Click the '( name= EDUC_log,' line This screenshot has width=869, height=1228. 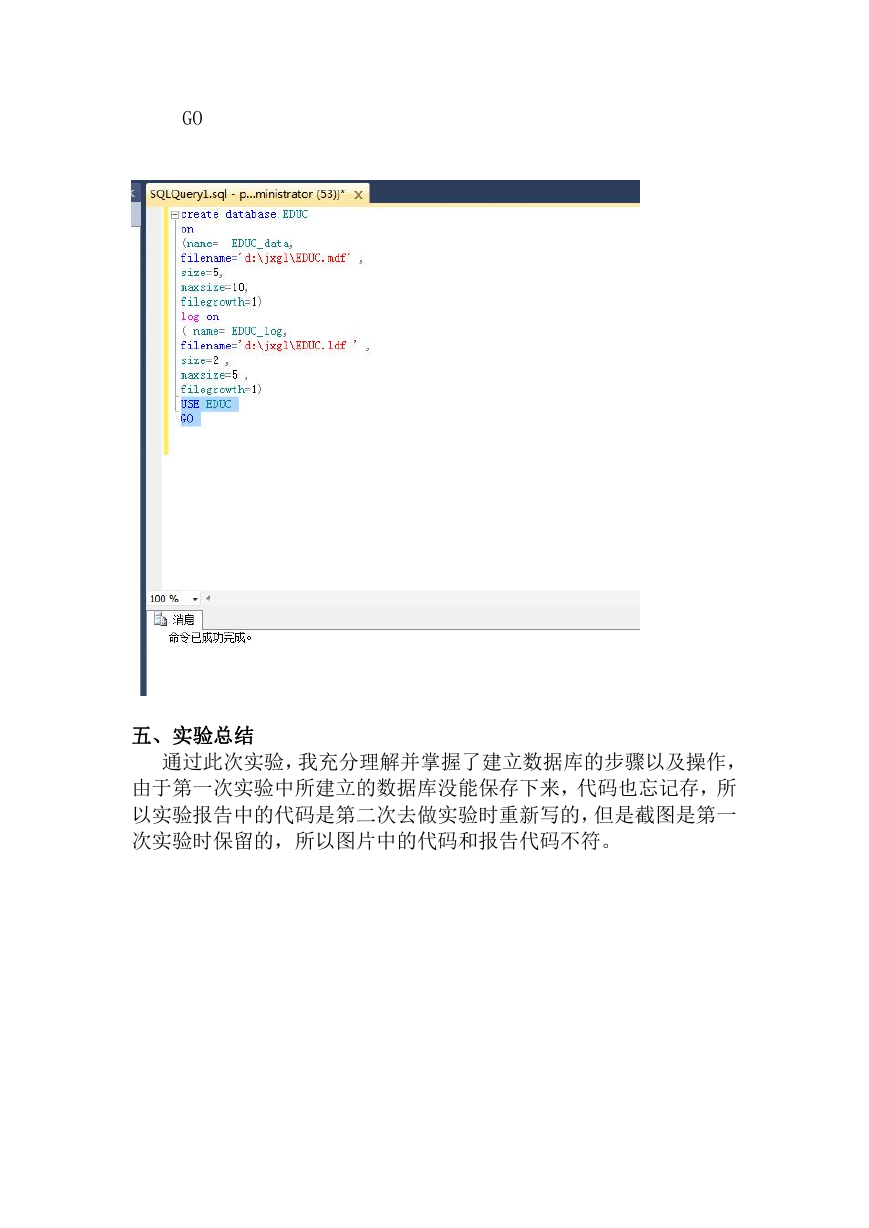click(x=234, y=331)
